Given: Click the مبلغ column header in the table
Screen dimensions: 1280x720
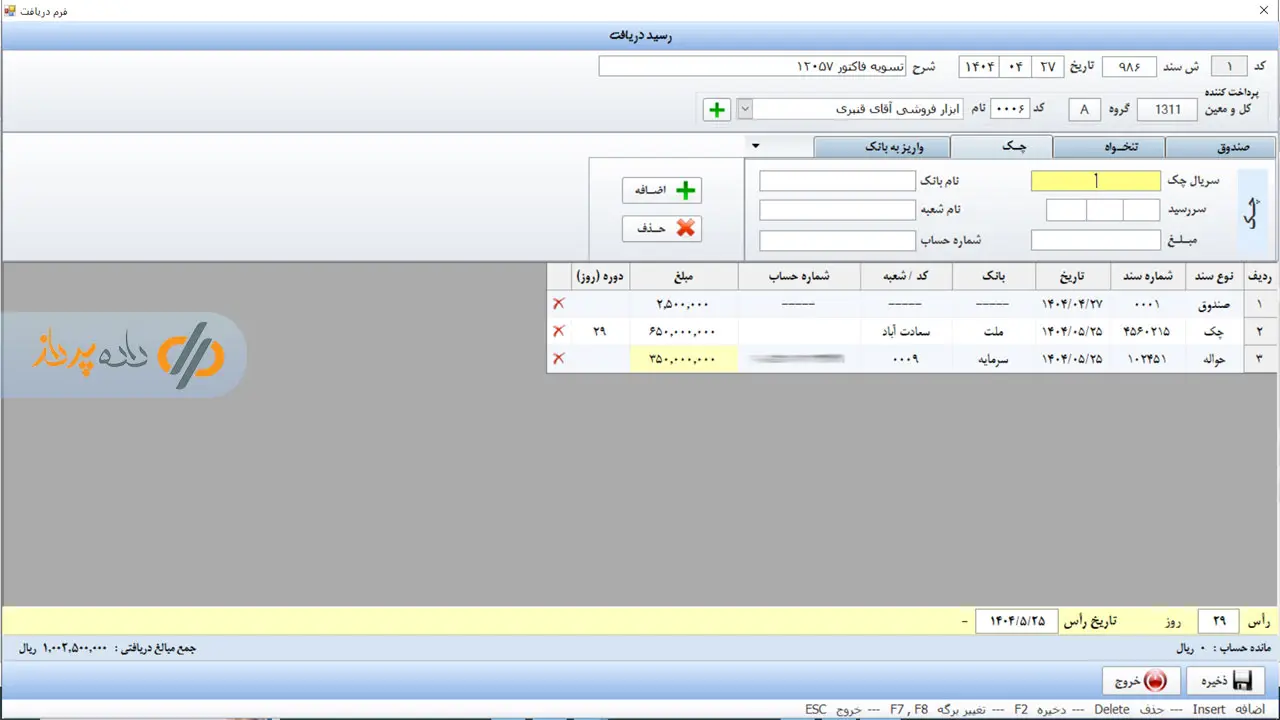Looking at the screenshot, I should [x=684, y=277].
